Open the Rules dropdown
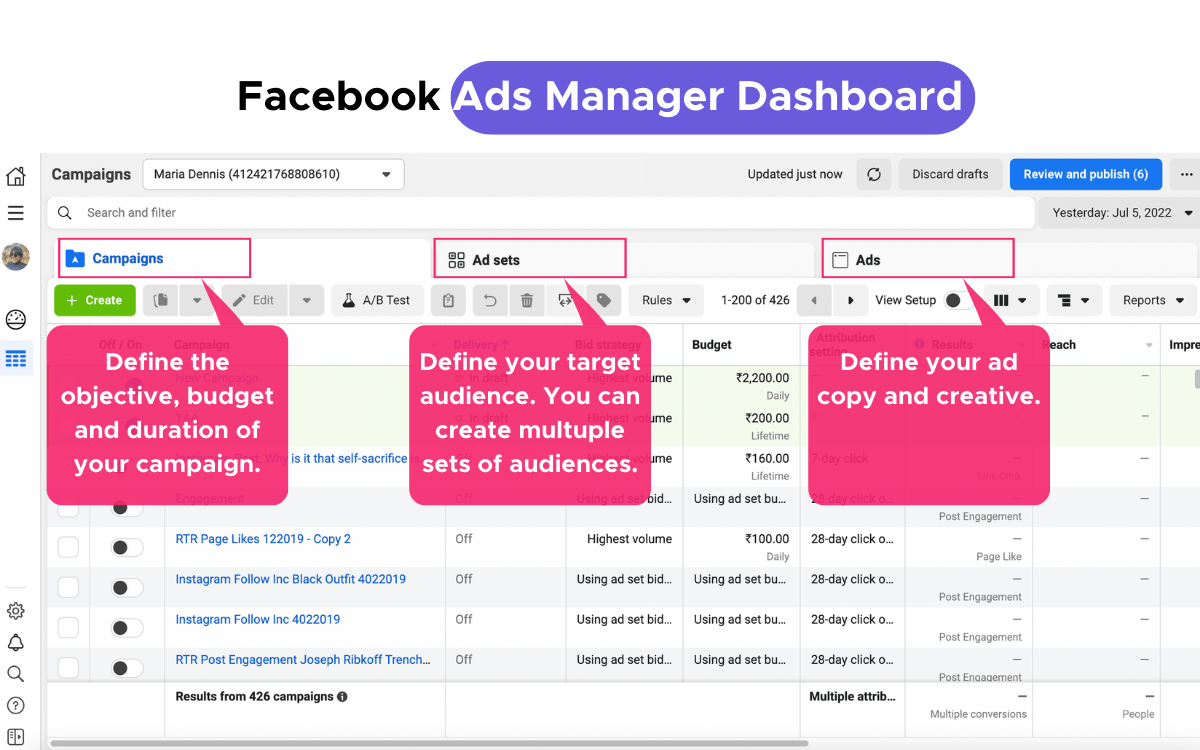The image size is (1200, 750). click(665, 300)
